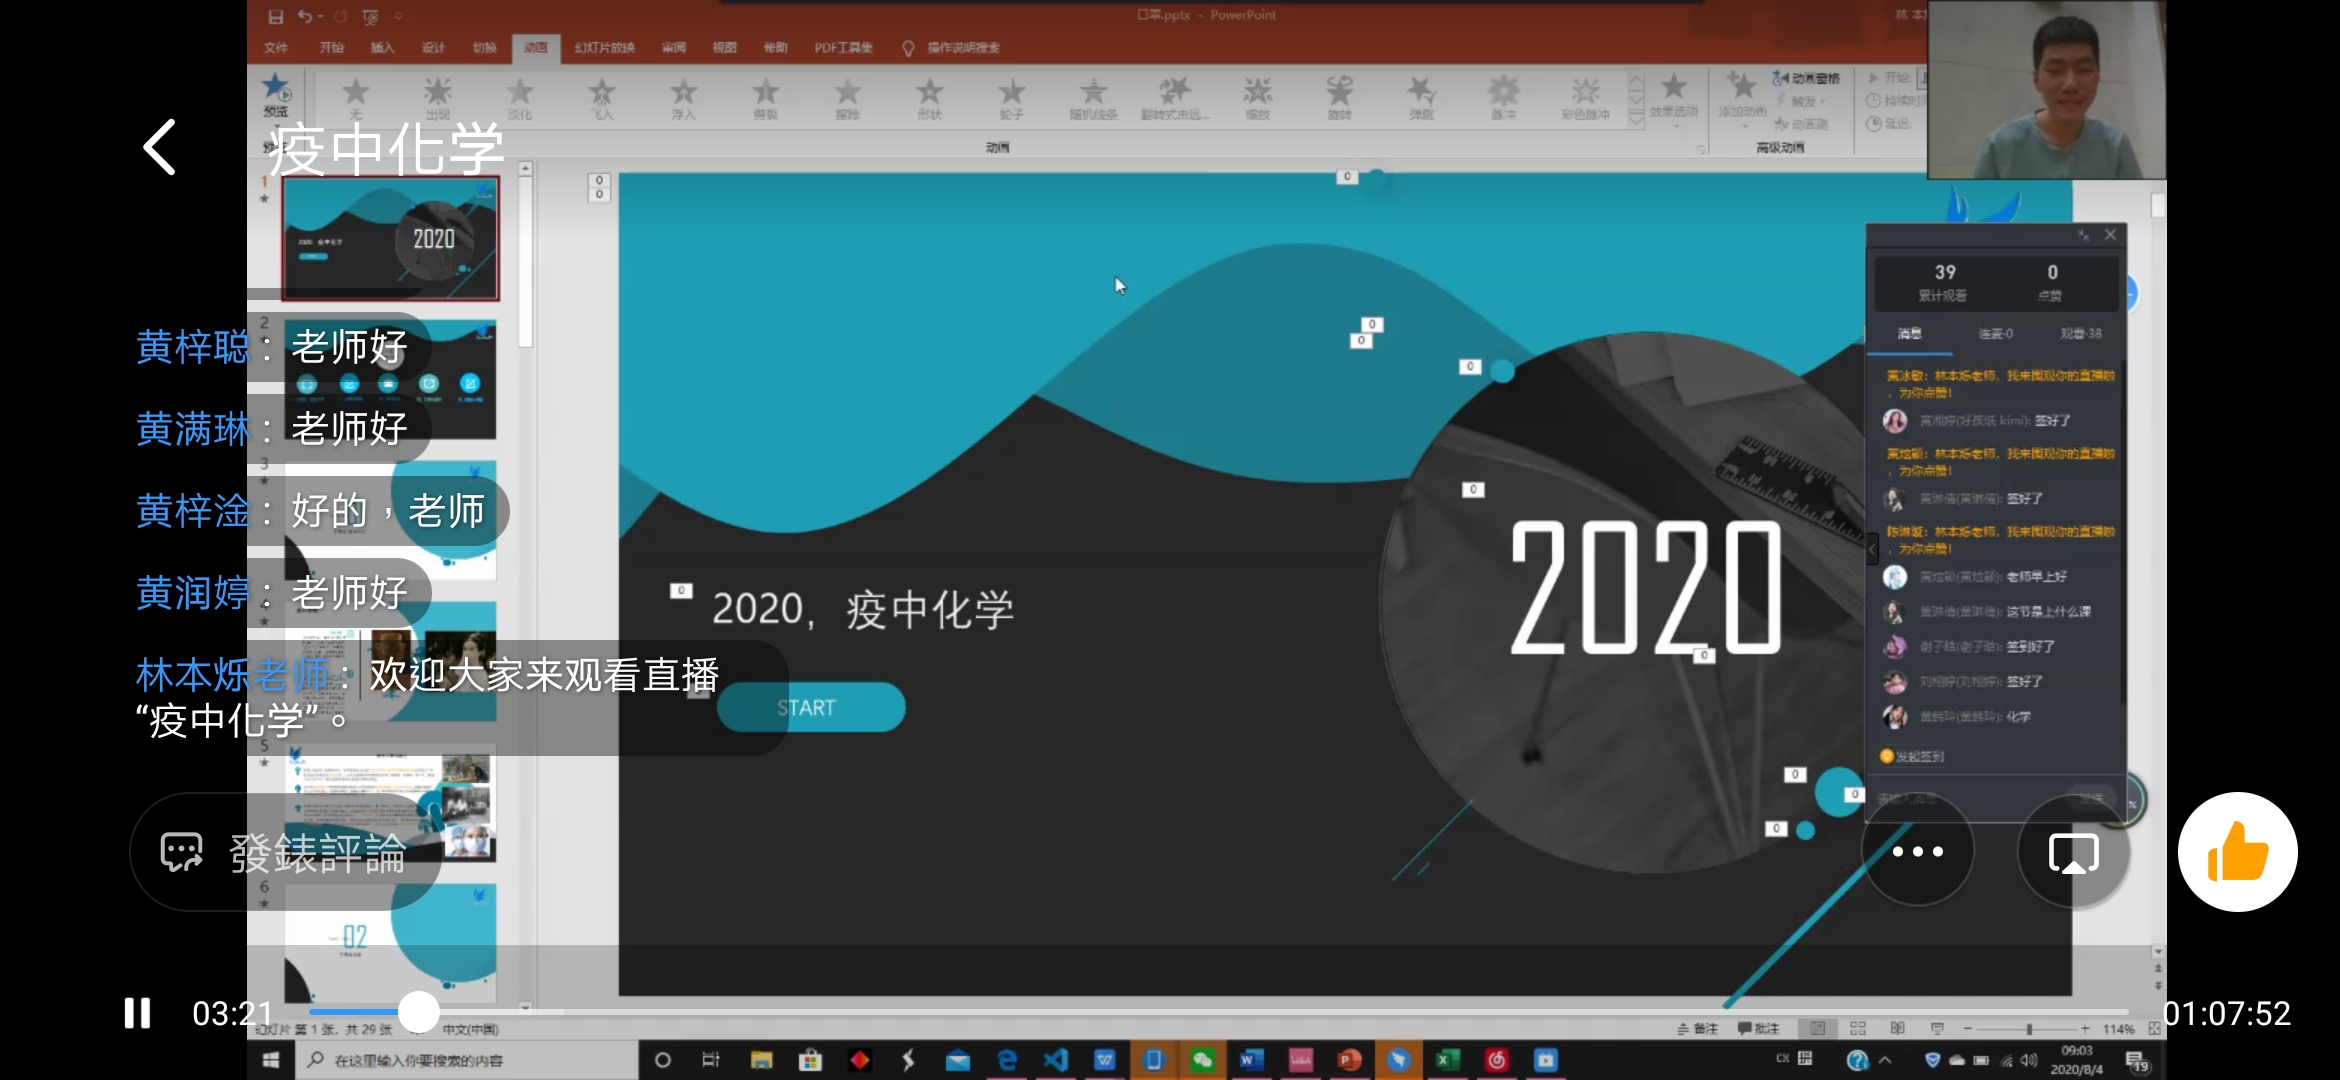Select the 形状 shape animation effect
2340x1080 pixels.
pos(930,98)
